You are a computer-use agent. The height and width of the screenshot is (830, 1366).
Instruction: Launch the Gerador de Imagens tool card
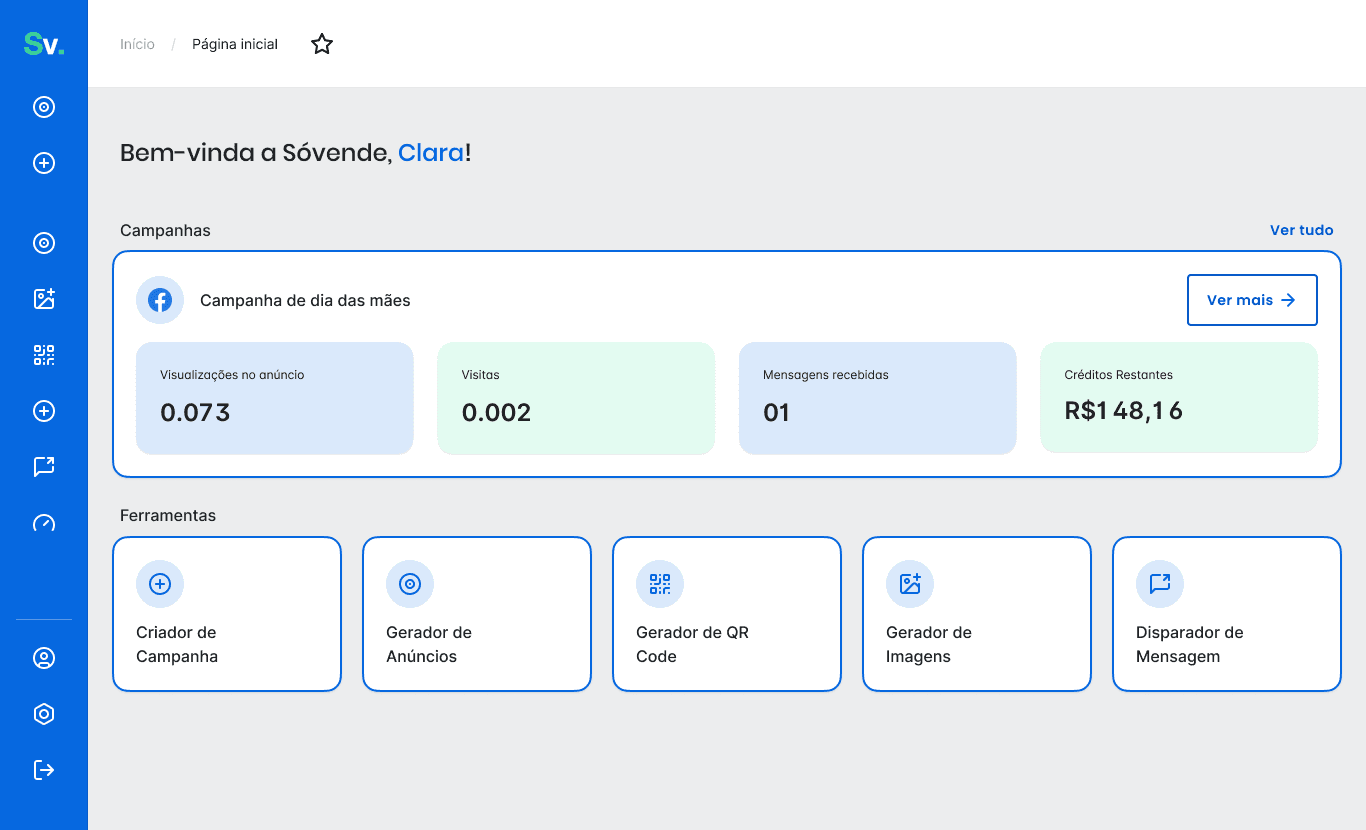(x=977, y=614)
